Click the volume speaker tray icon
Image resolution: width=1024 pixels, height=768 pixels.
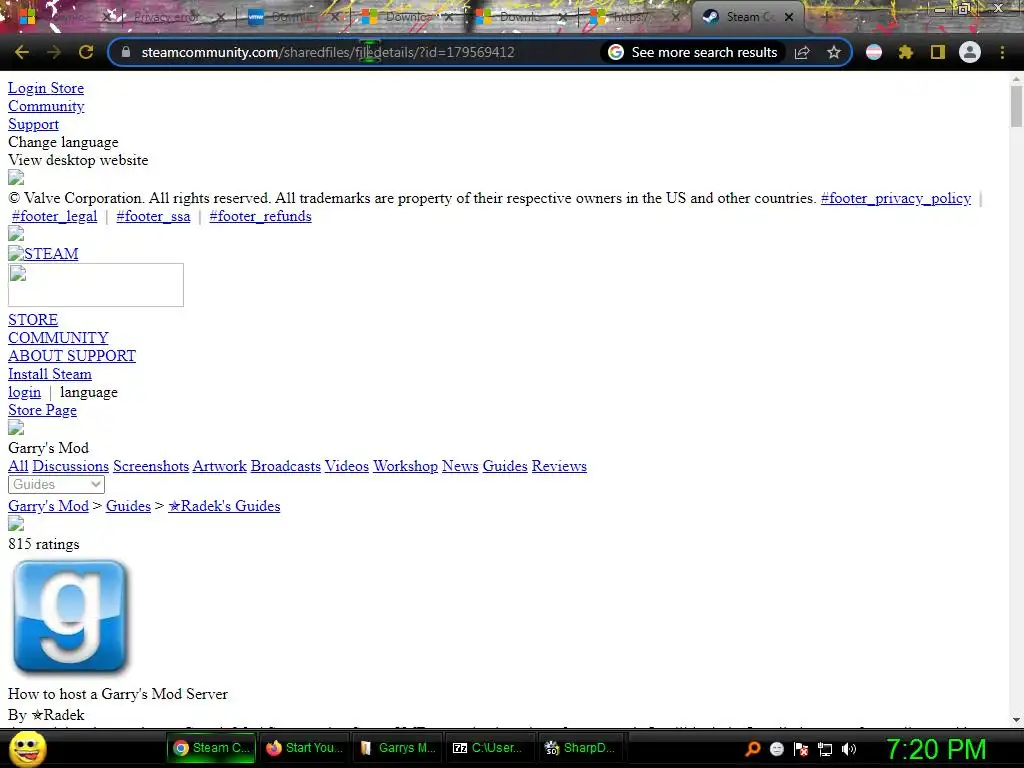848,748
